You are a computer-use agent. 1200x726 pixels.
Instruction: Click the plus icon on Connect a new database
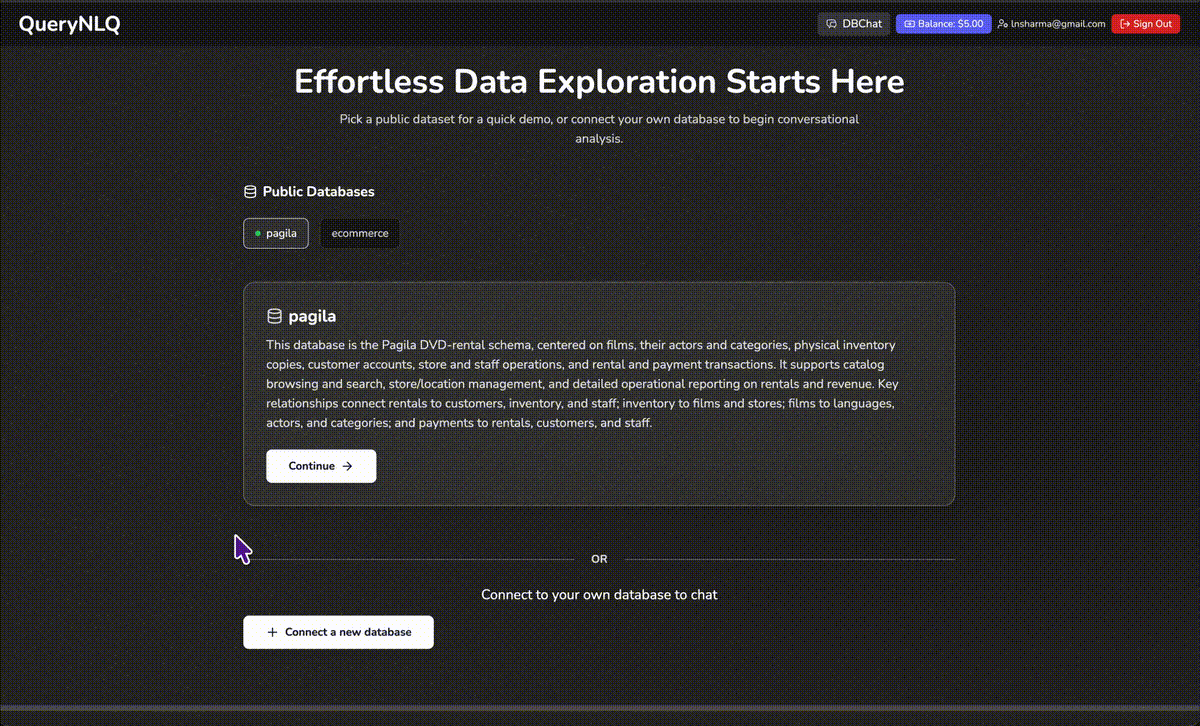[272, 632]
